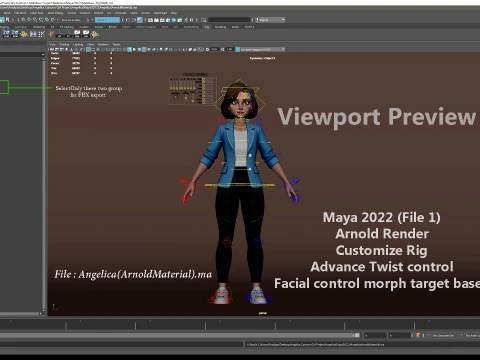Open the Mesh Display menu

click(55, 13)
